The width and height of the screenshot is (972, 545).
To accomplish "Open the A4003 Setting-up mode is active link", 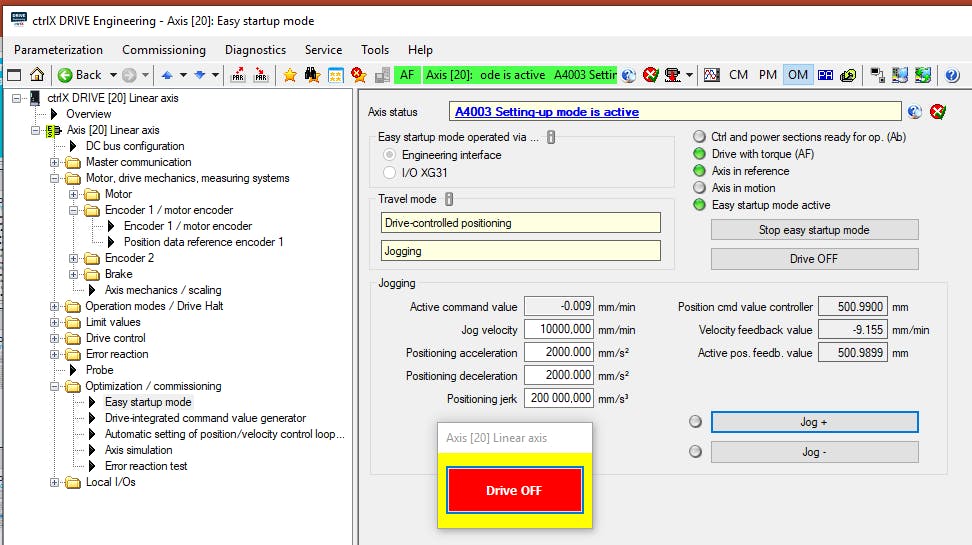I will [547, 112].
